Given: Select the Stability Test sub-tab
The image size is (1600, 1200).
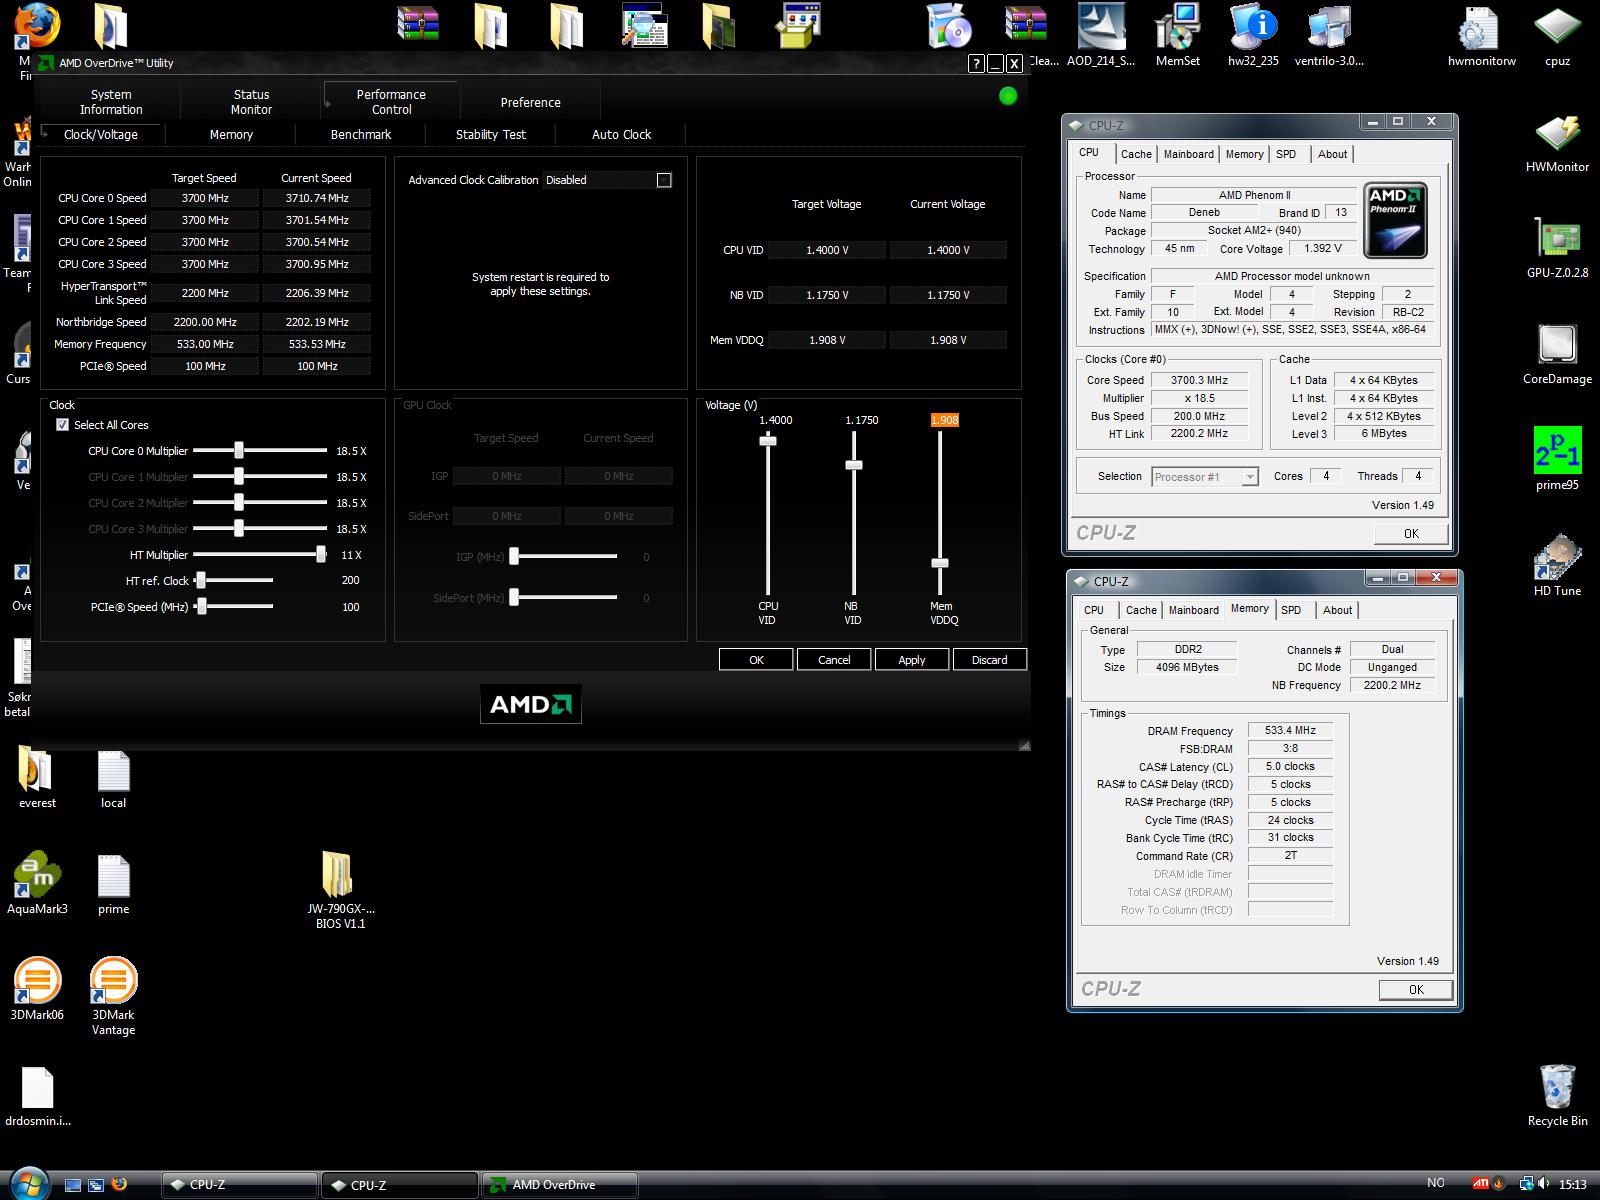Looking at the screenshot, I should click(491, 134).
